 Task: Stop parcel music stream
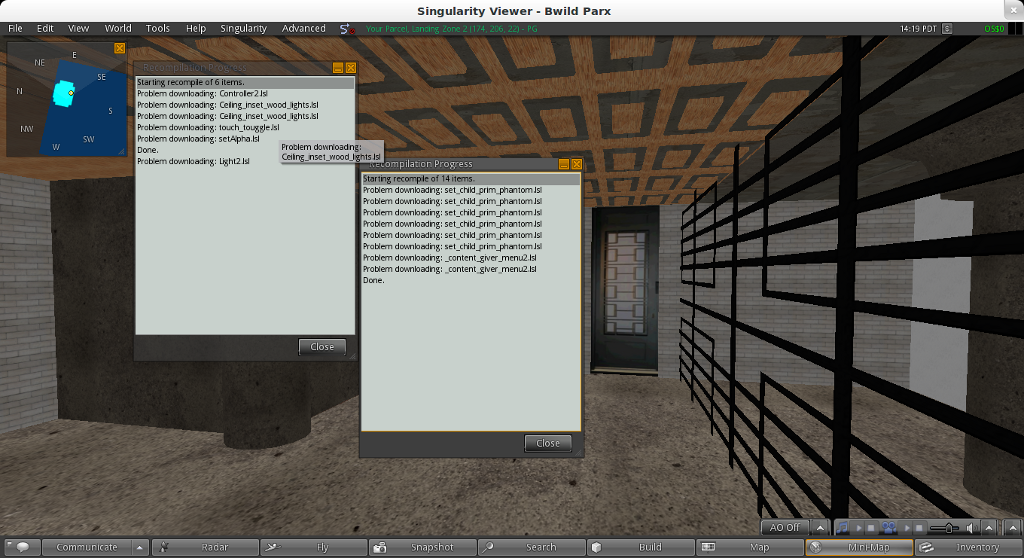click(871, 528)
